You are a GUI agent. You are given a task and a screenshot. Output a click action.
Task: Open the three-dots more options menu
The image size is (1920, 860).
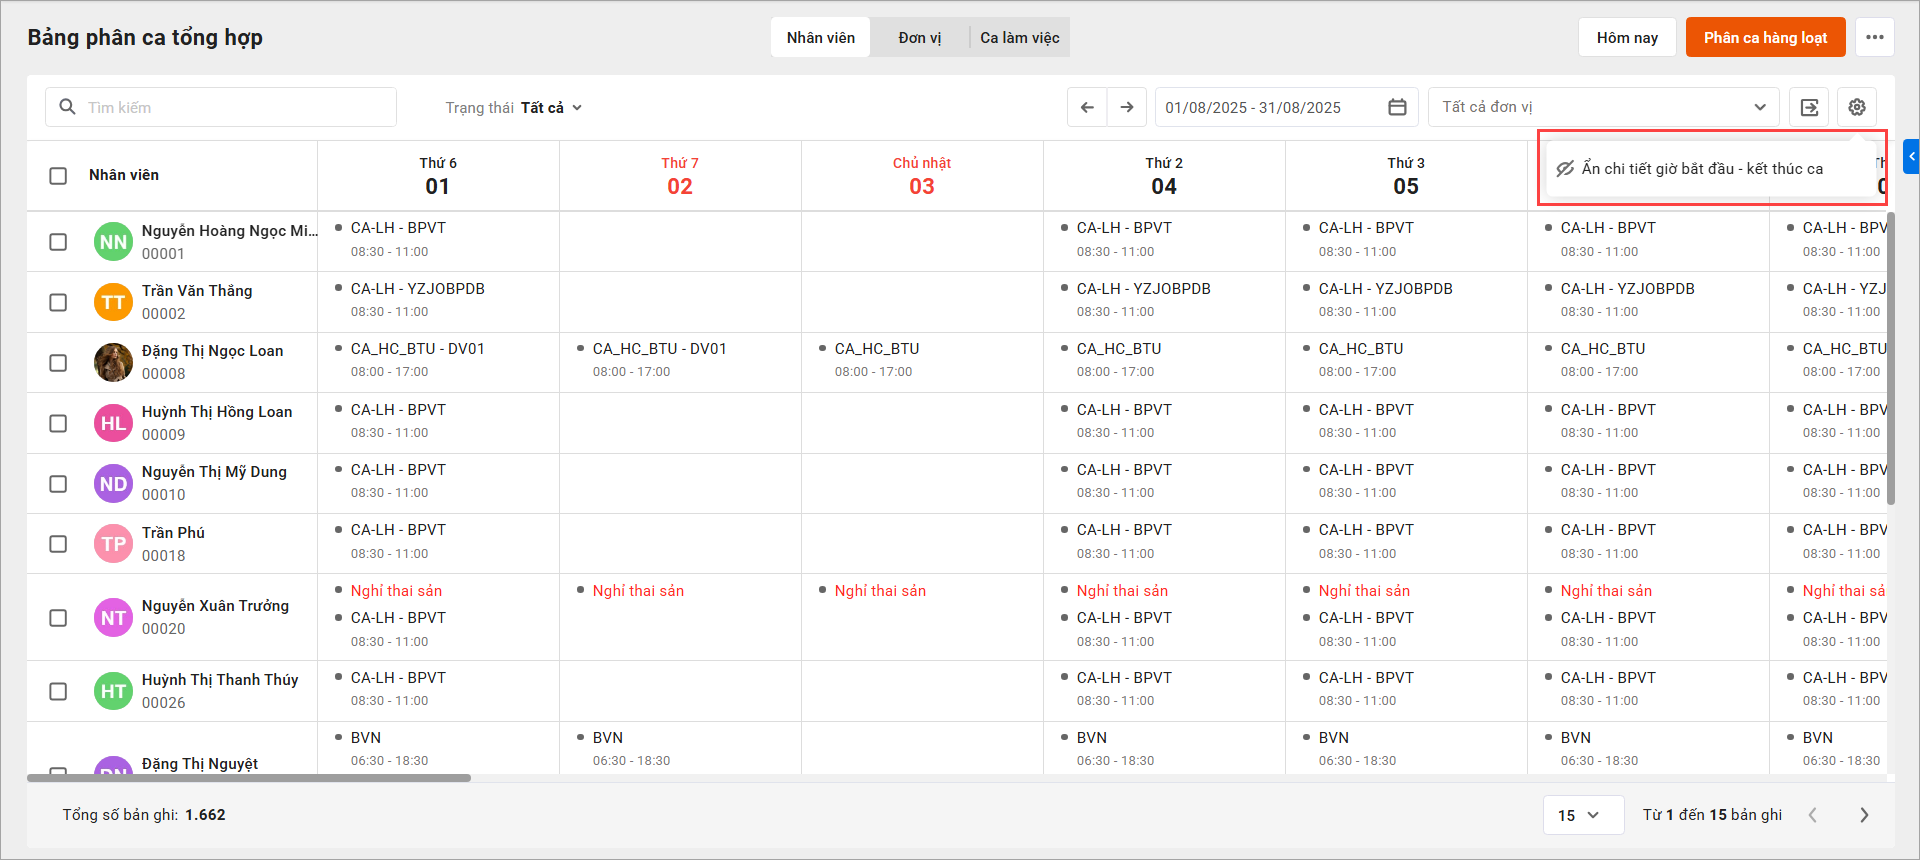click(x=1875, y=38)
